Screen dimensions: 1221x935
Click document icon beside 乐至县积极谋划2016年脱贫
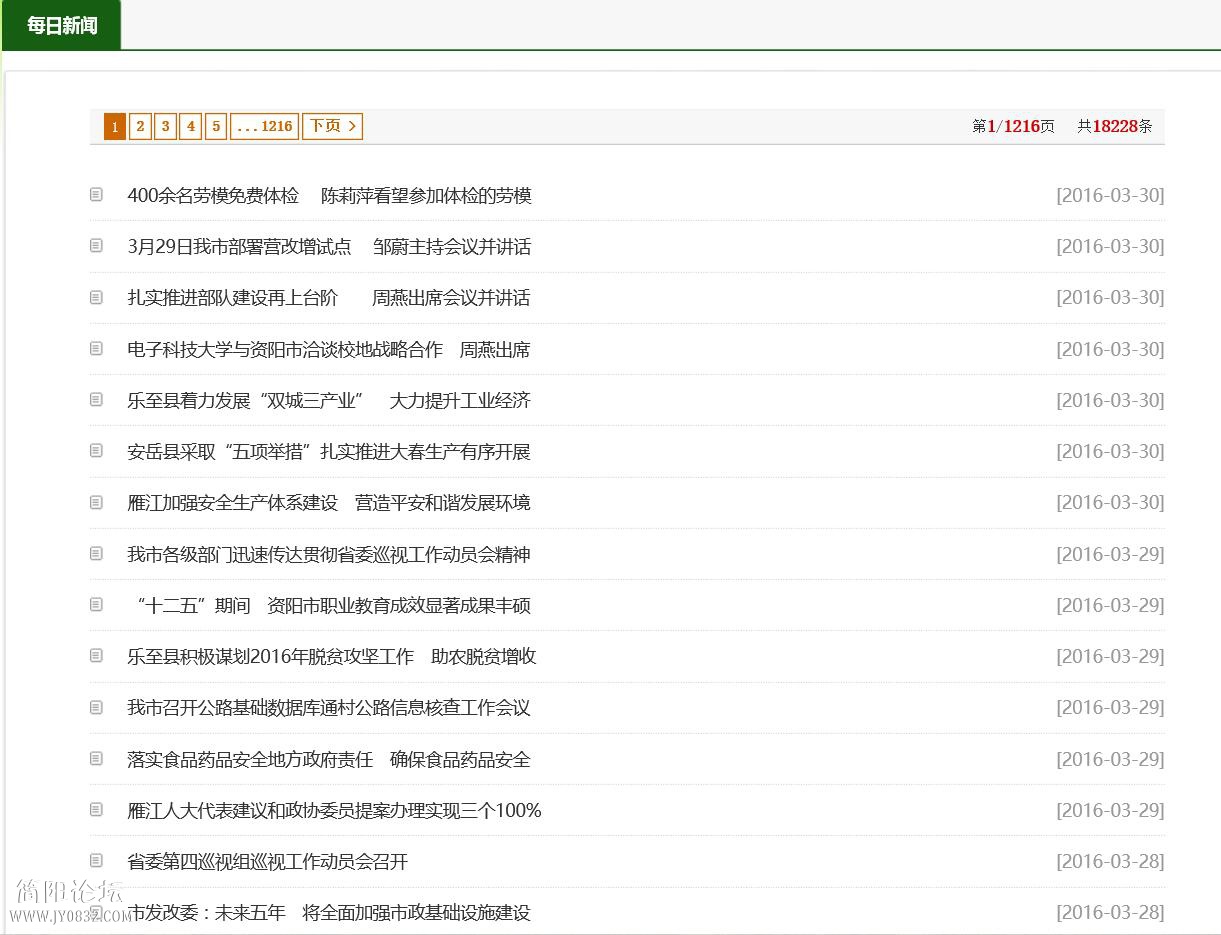[96, 655]
